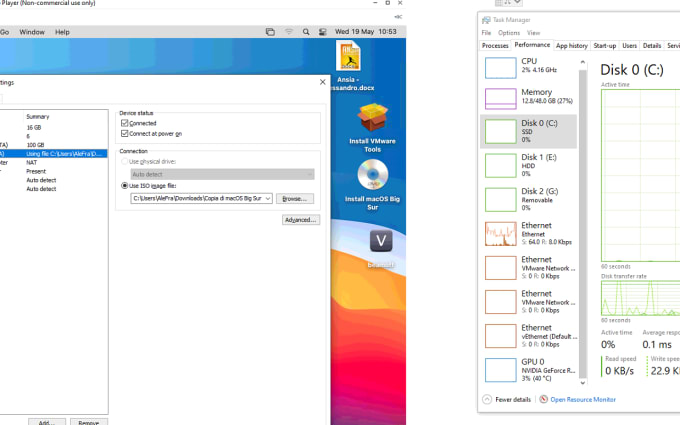The width and height of the screenshot is (680, 425).
Task: Select the Use ISO image file radio button
Action: [124, 186]
